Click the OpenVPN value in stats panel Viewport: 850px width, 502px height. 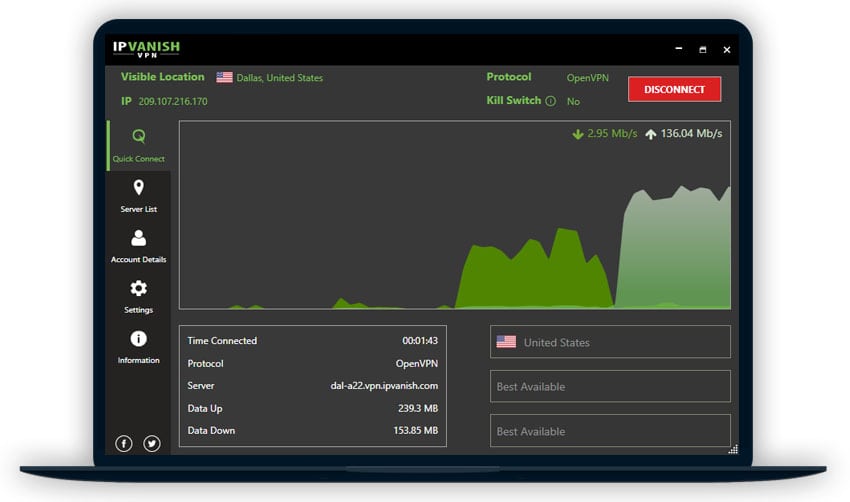coord(417,363)
